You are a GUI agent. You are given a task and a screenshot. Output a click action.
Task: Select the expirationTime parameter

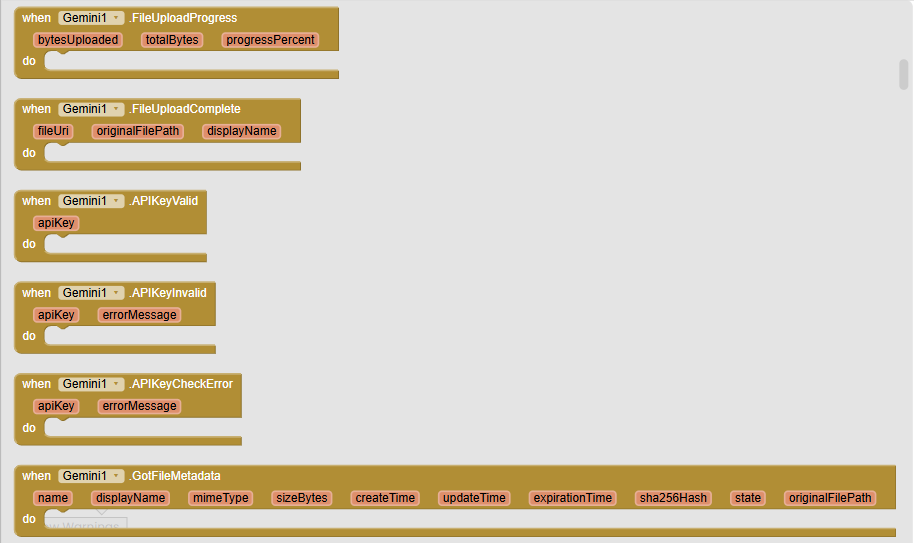point(573,498)
